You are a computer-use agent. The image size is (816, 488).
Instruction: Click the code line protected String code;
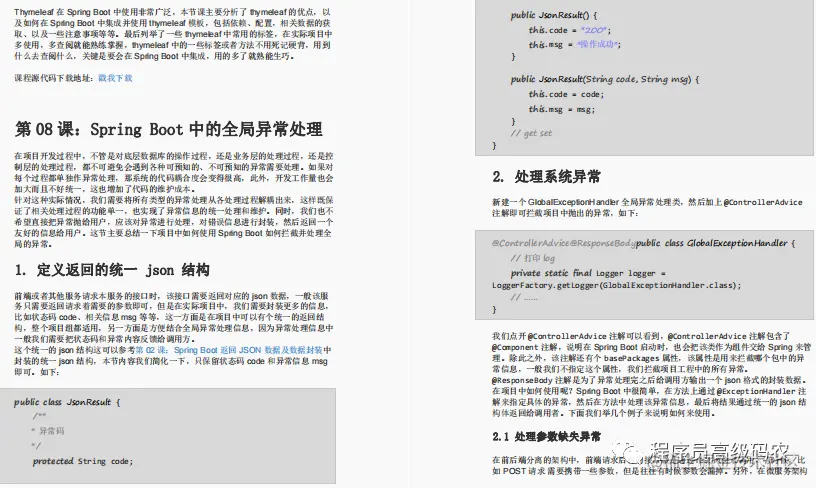tap(83, 461)
